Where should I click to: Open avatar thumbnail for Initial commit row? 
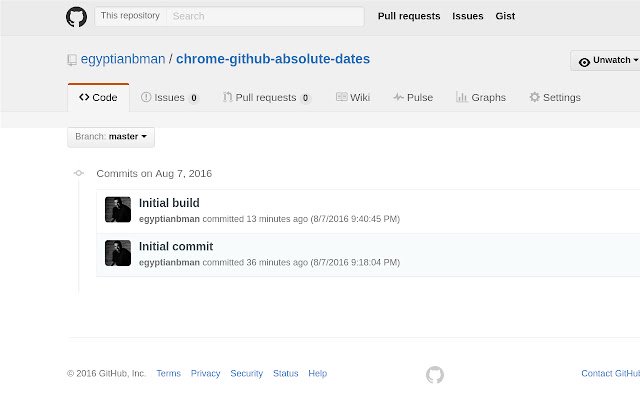118,253
